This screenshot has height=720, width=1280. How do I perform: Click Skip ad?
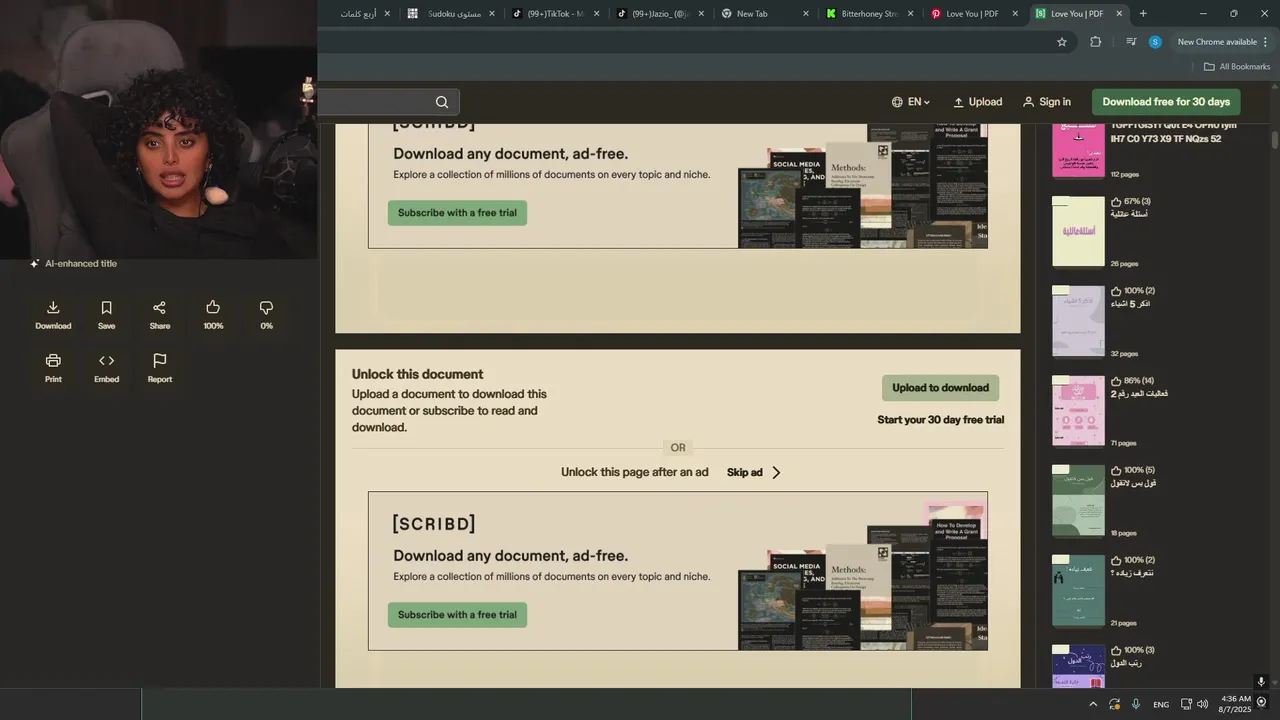(754, 473)
